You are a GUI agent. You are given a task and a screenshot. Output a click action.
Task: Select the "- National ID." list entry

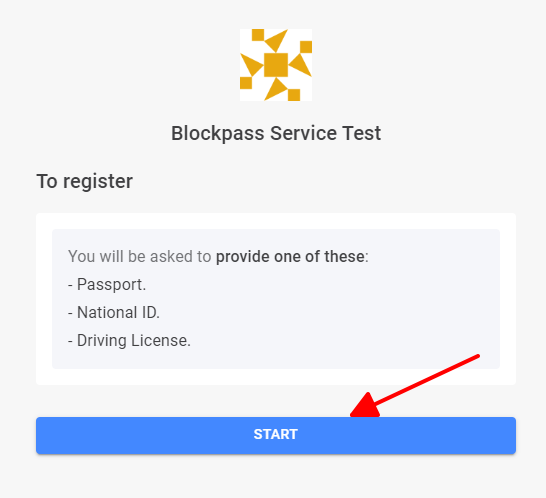[x=114, y=312]
